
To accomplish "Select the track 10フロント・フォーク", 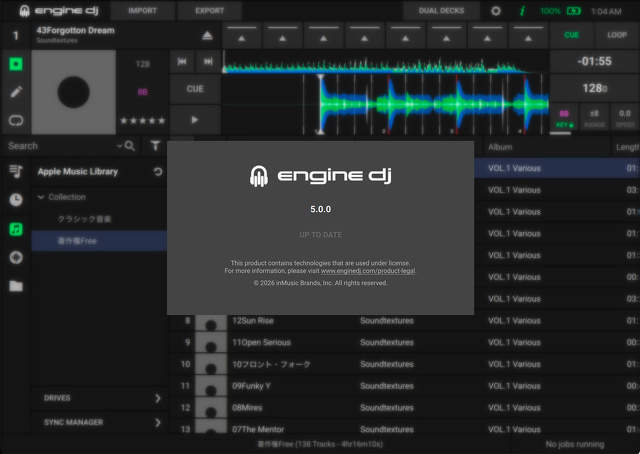I will pyautogui.click(x=271, y=364).
